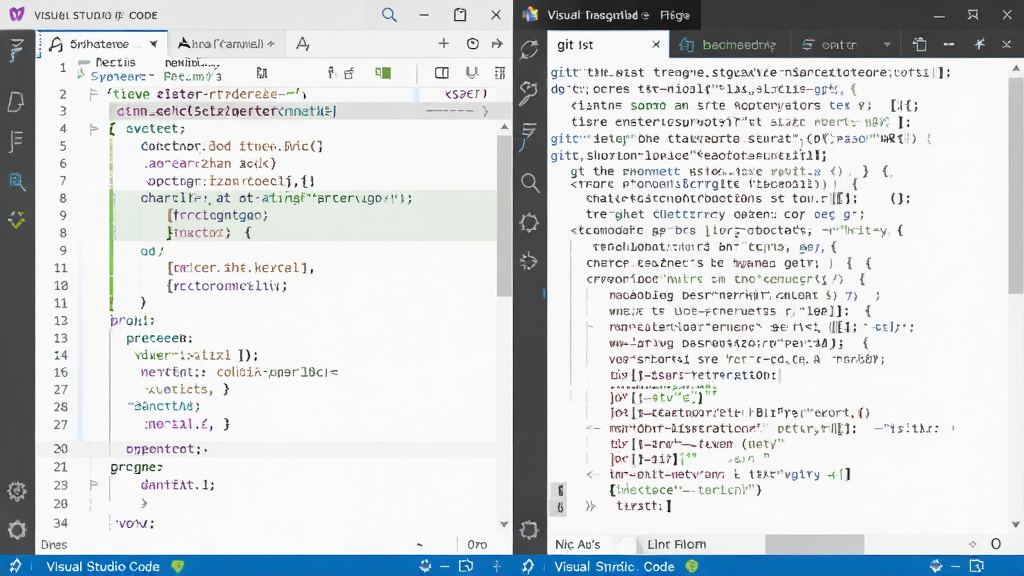Click the split editor icon in left toolbar

click(x=441, y=72)
